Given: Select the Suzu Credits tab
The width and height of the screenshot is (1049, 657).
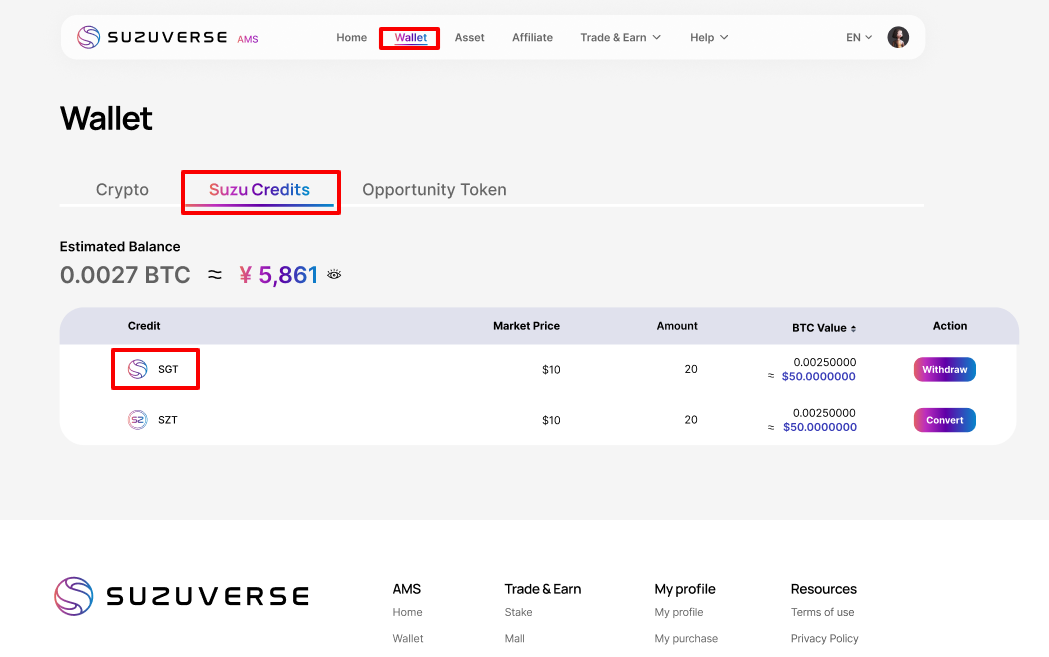Looking at the screenshot, I should pos(259,190).
